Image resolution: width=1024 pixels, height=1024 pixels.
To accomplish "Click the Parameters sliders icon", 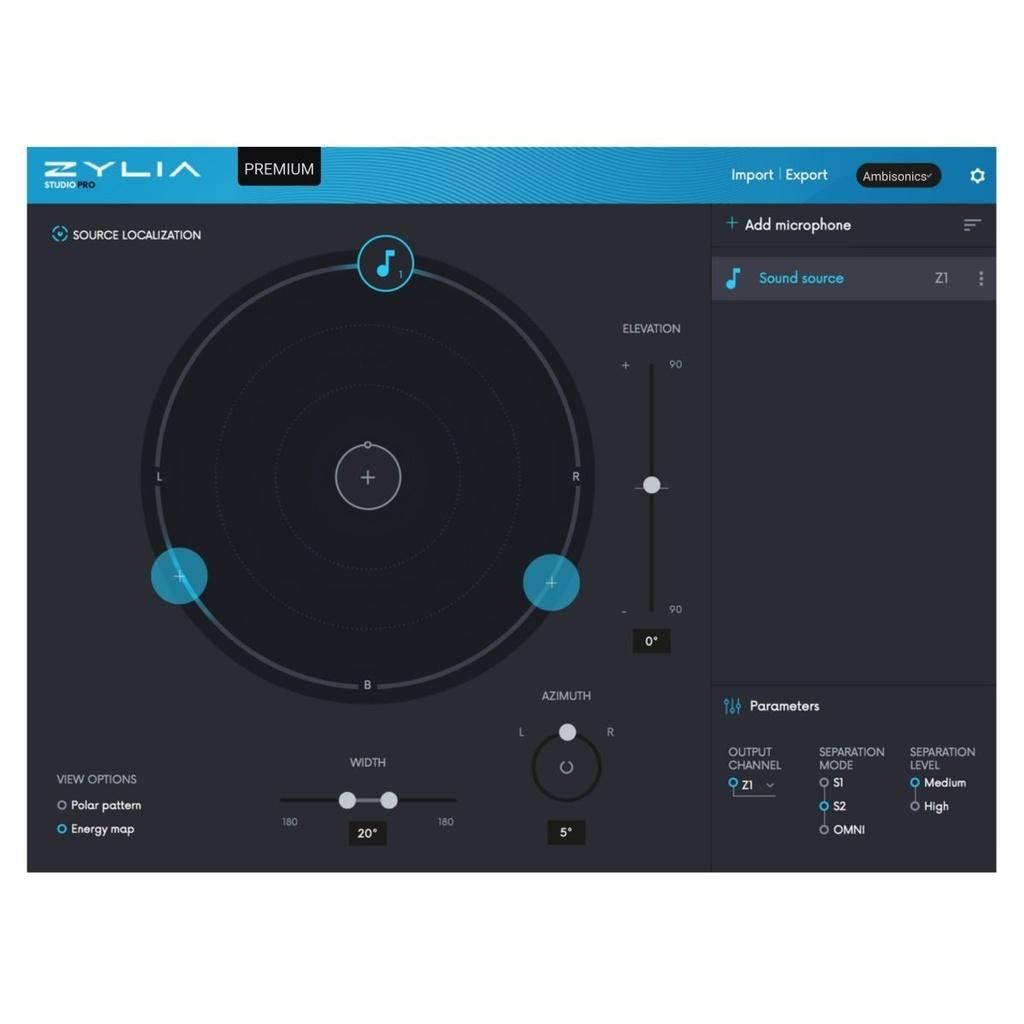I will pos(732,706).
